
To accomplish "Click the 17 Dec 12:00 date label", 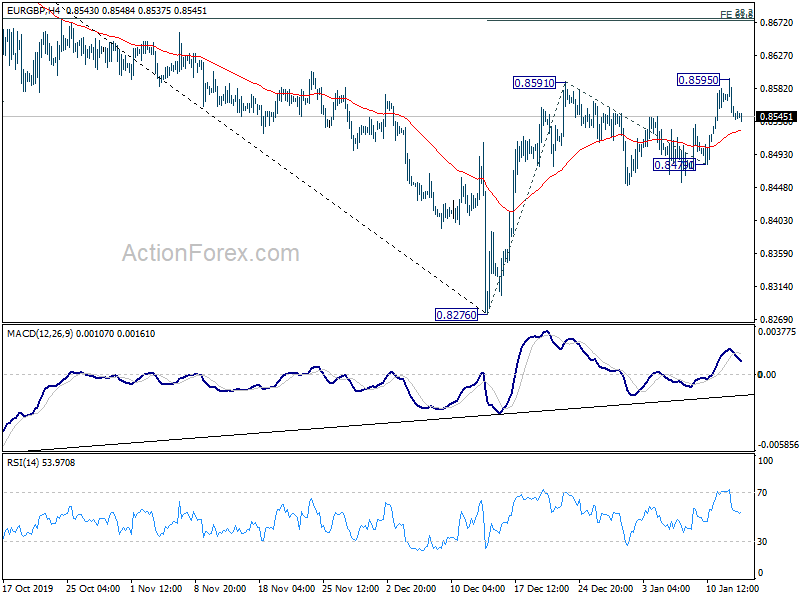I will coord(542,589).
